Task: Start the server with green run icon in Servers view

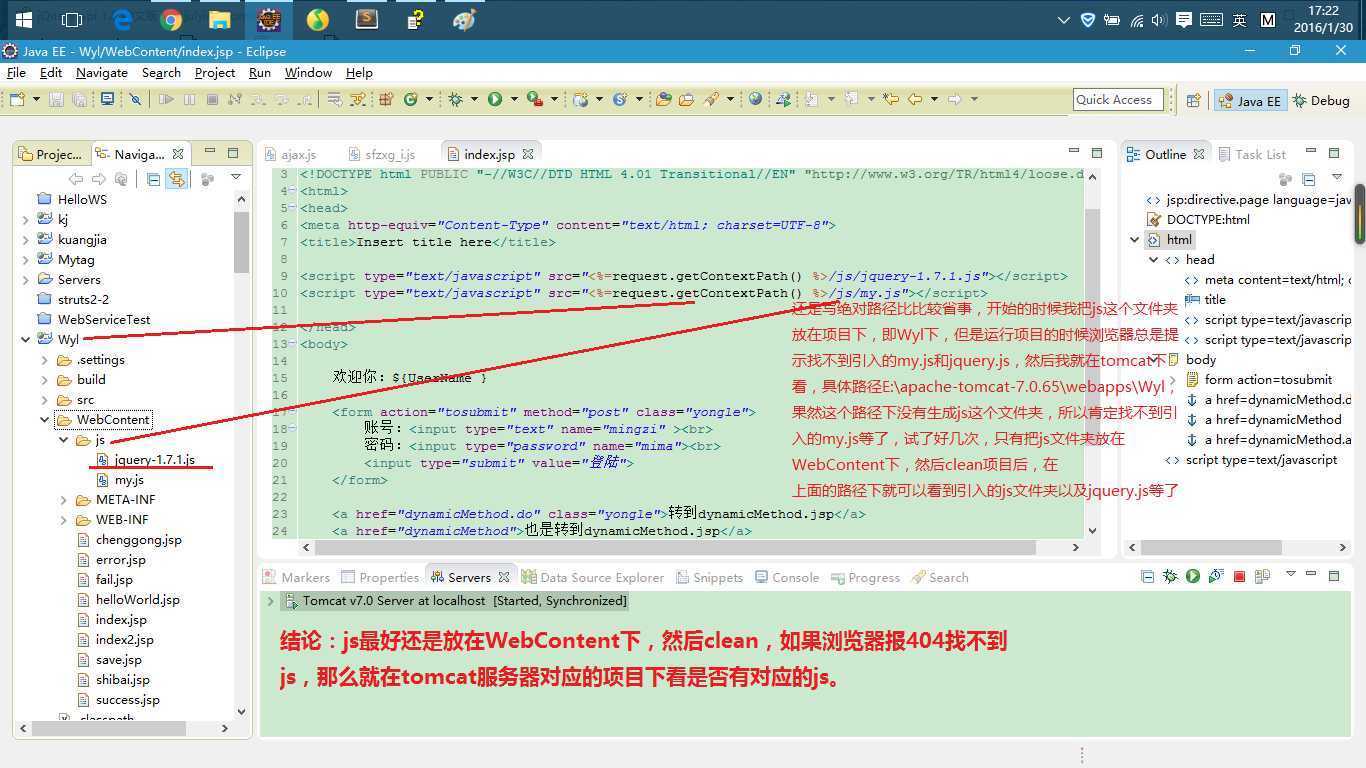Action: (1193, 576)
